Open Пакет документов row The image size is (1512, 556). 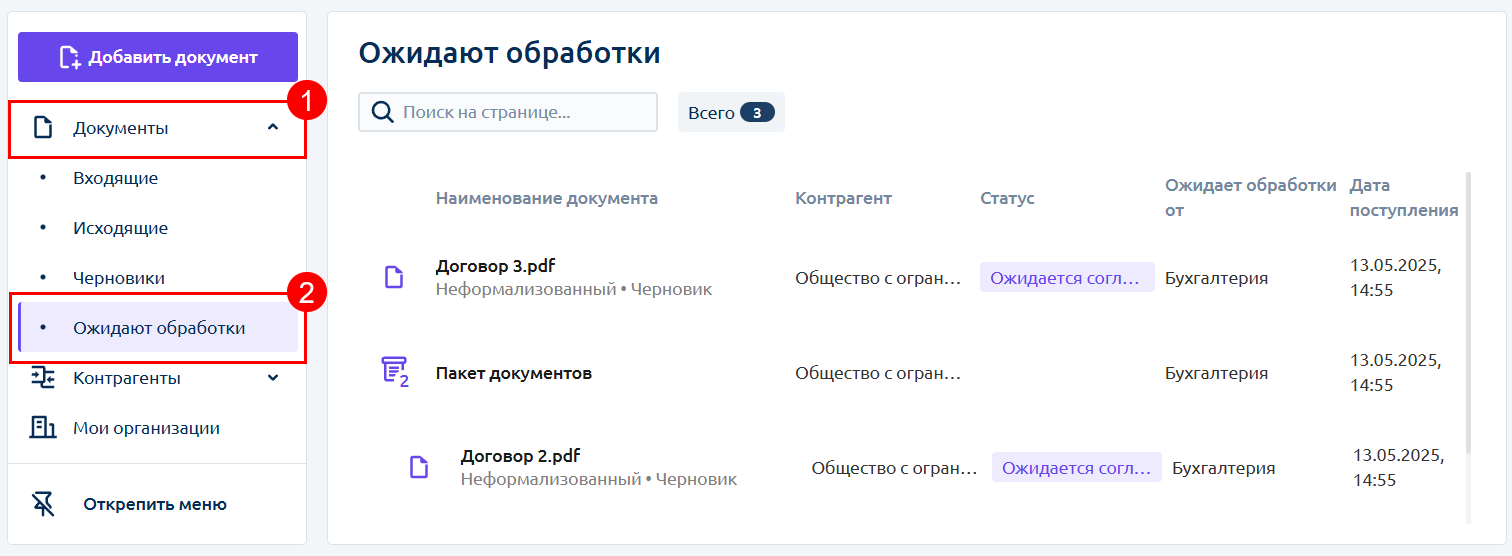tap(514, 373)
